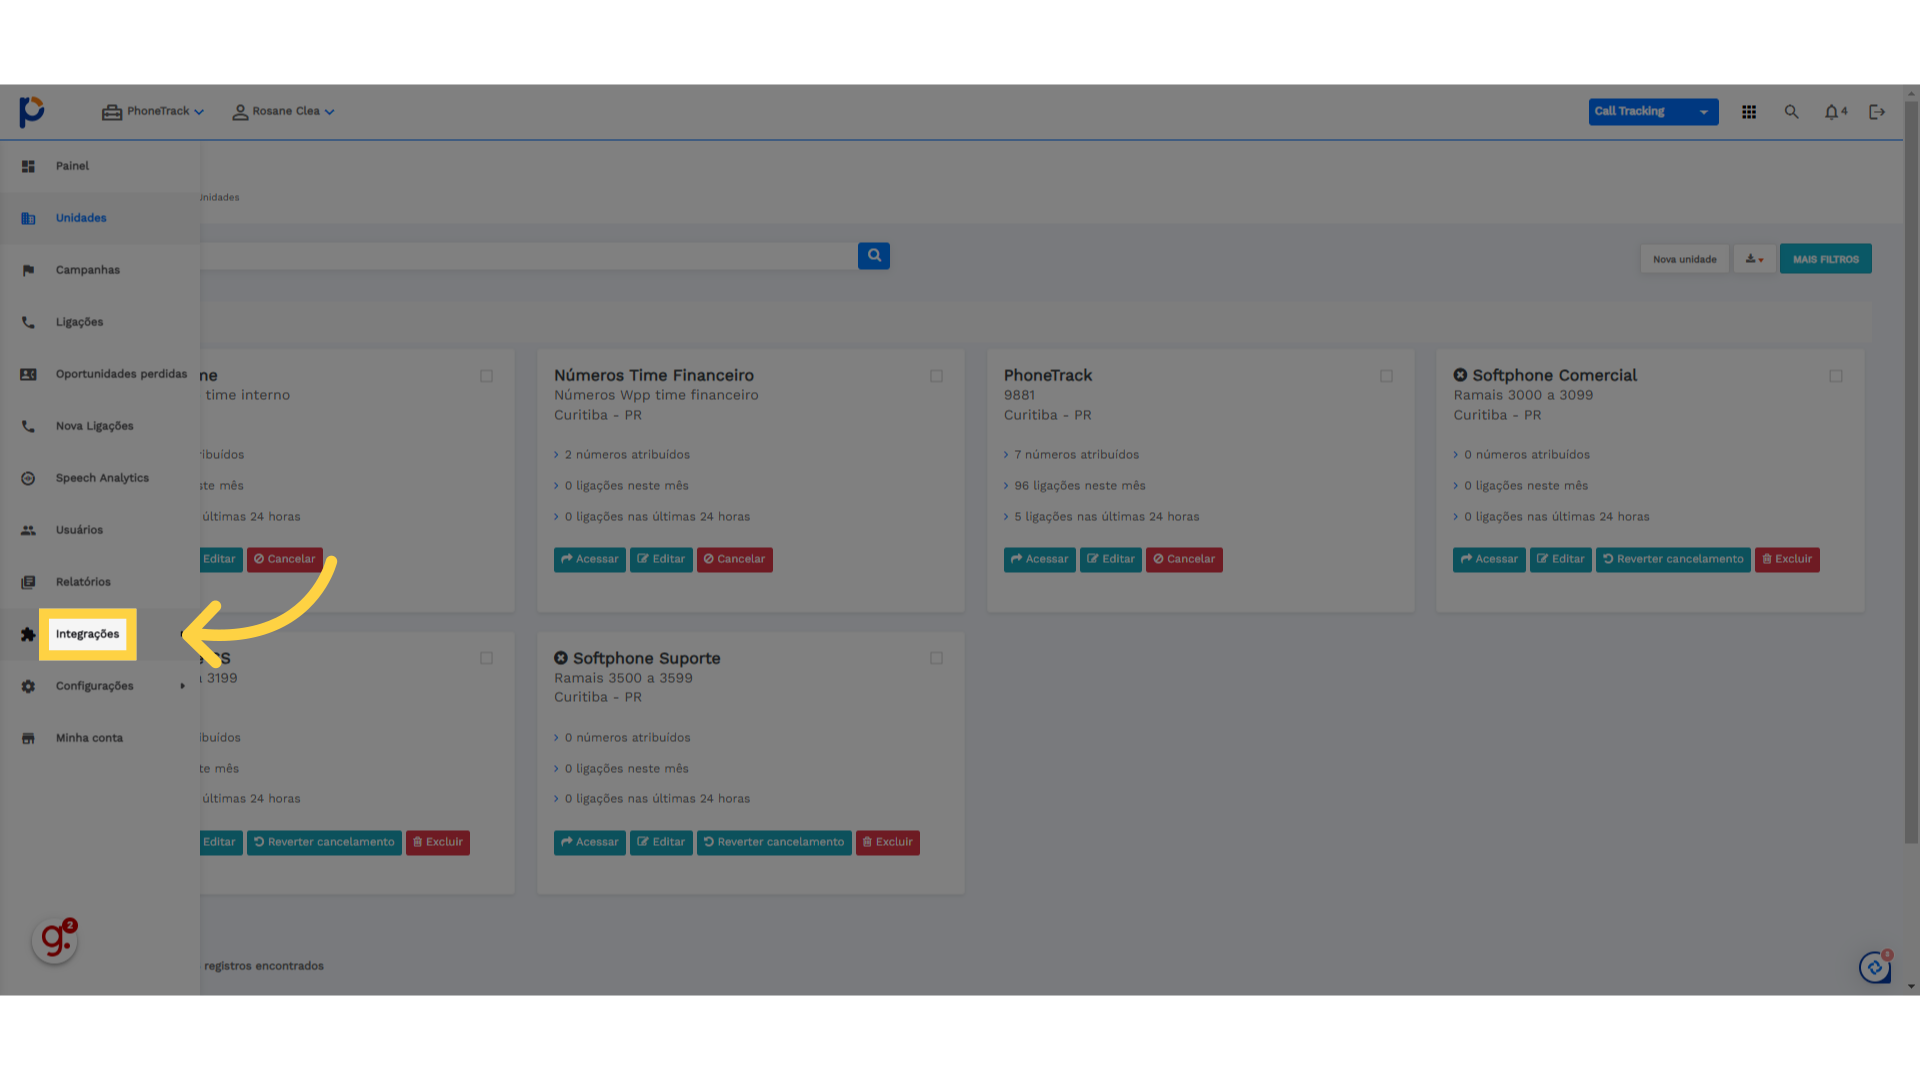Click the Ligações phone icon
Viewport: 1920px width, 1080px height.
click(28, 322)
